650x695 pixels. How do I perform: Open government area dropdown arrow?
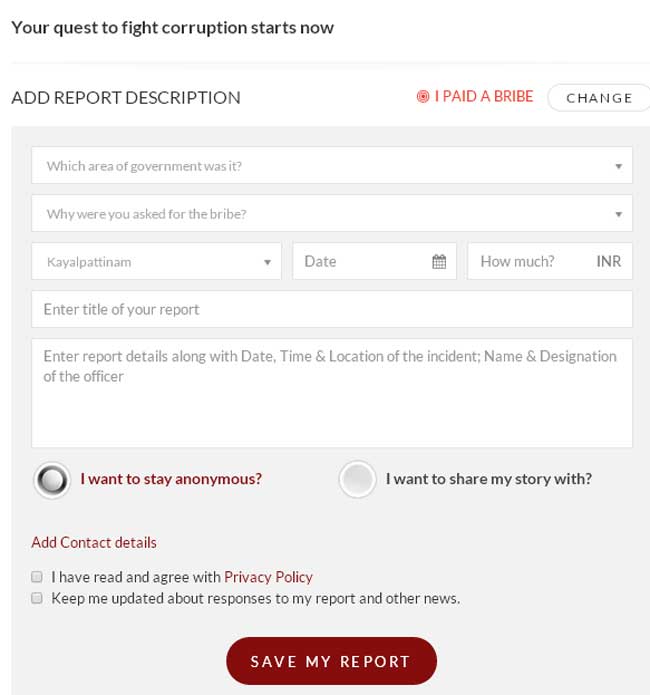pos(619,166)
